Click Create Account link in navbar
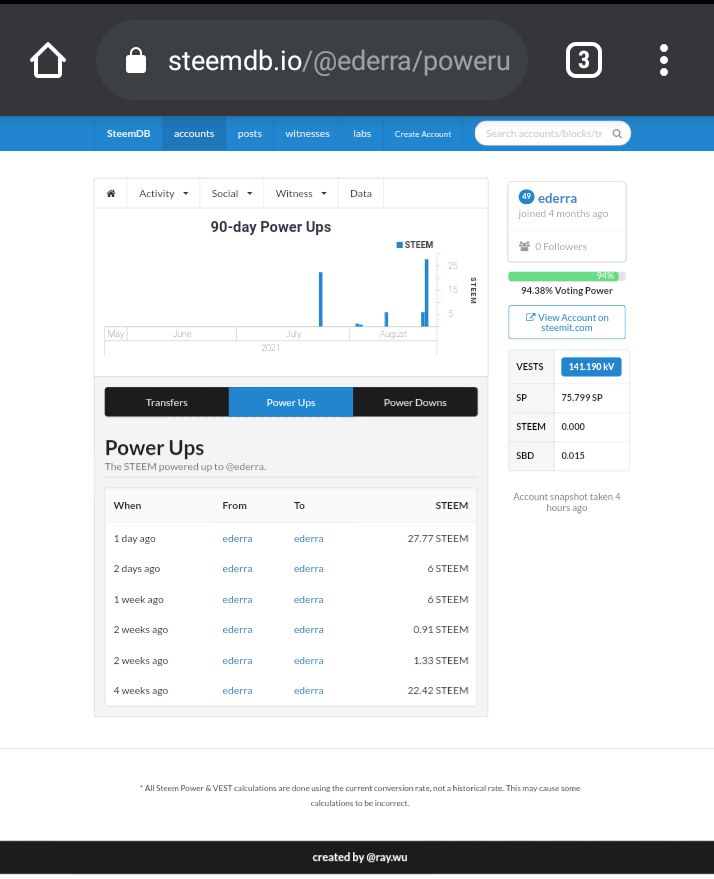This screenshot has width=714, height=879. click(x=423, y=134)
